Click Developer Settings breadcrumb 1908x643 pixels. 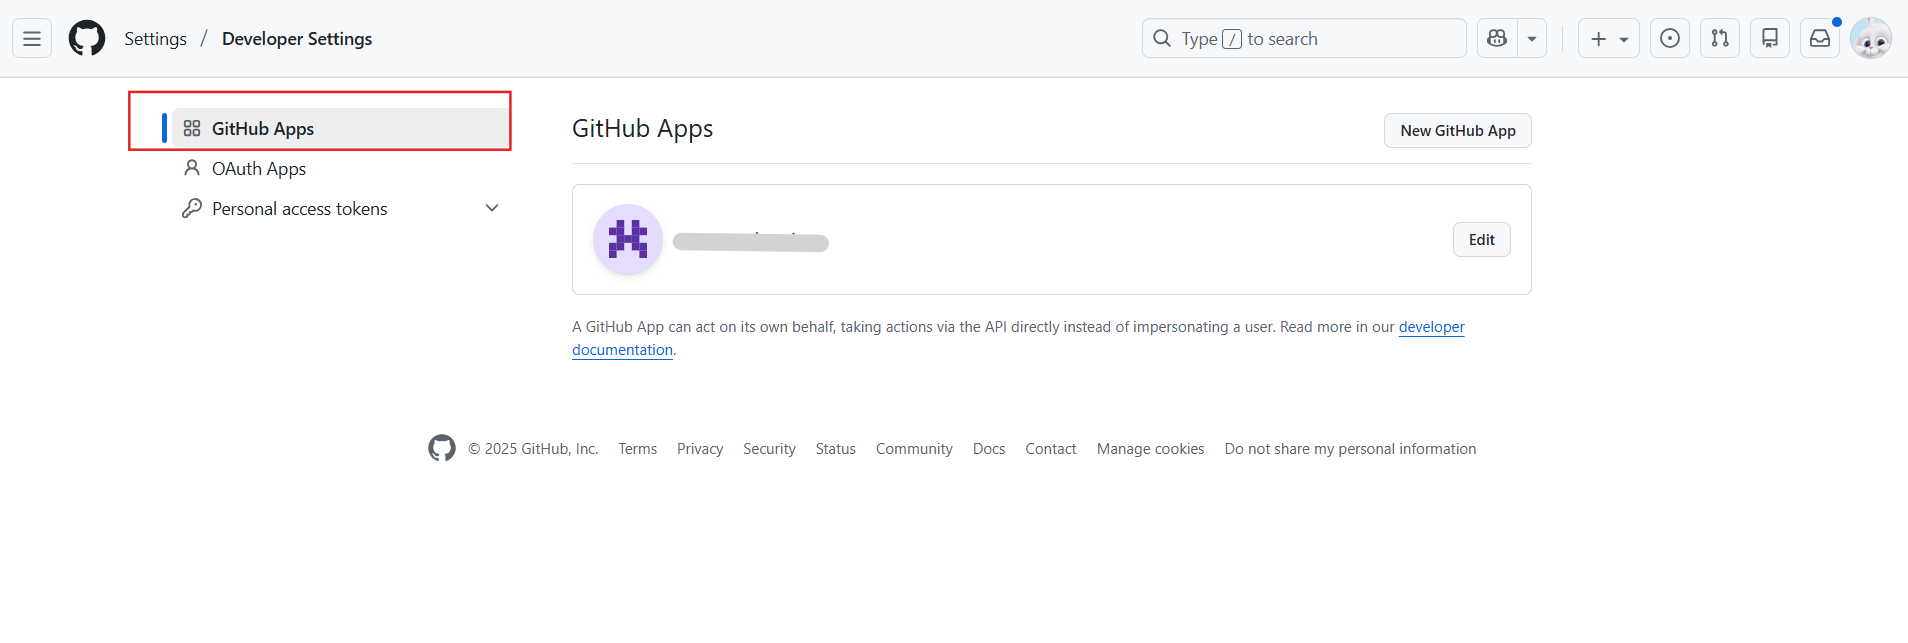coord(297,39)
